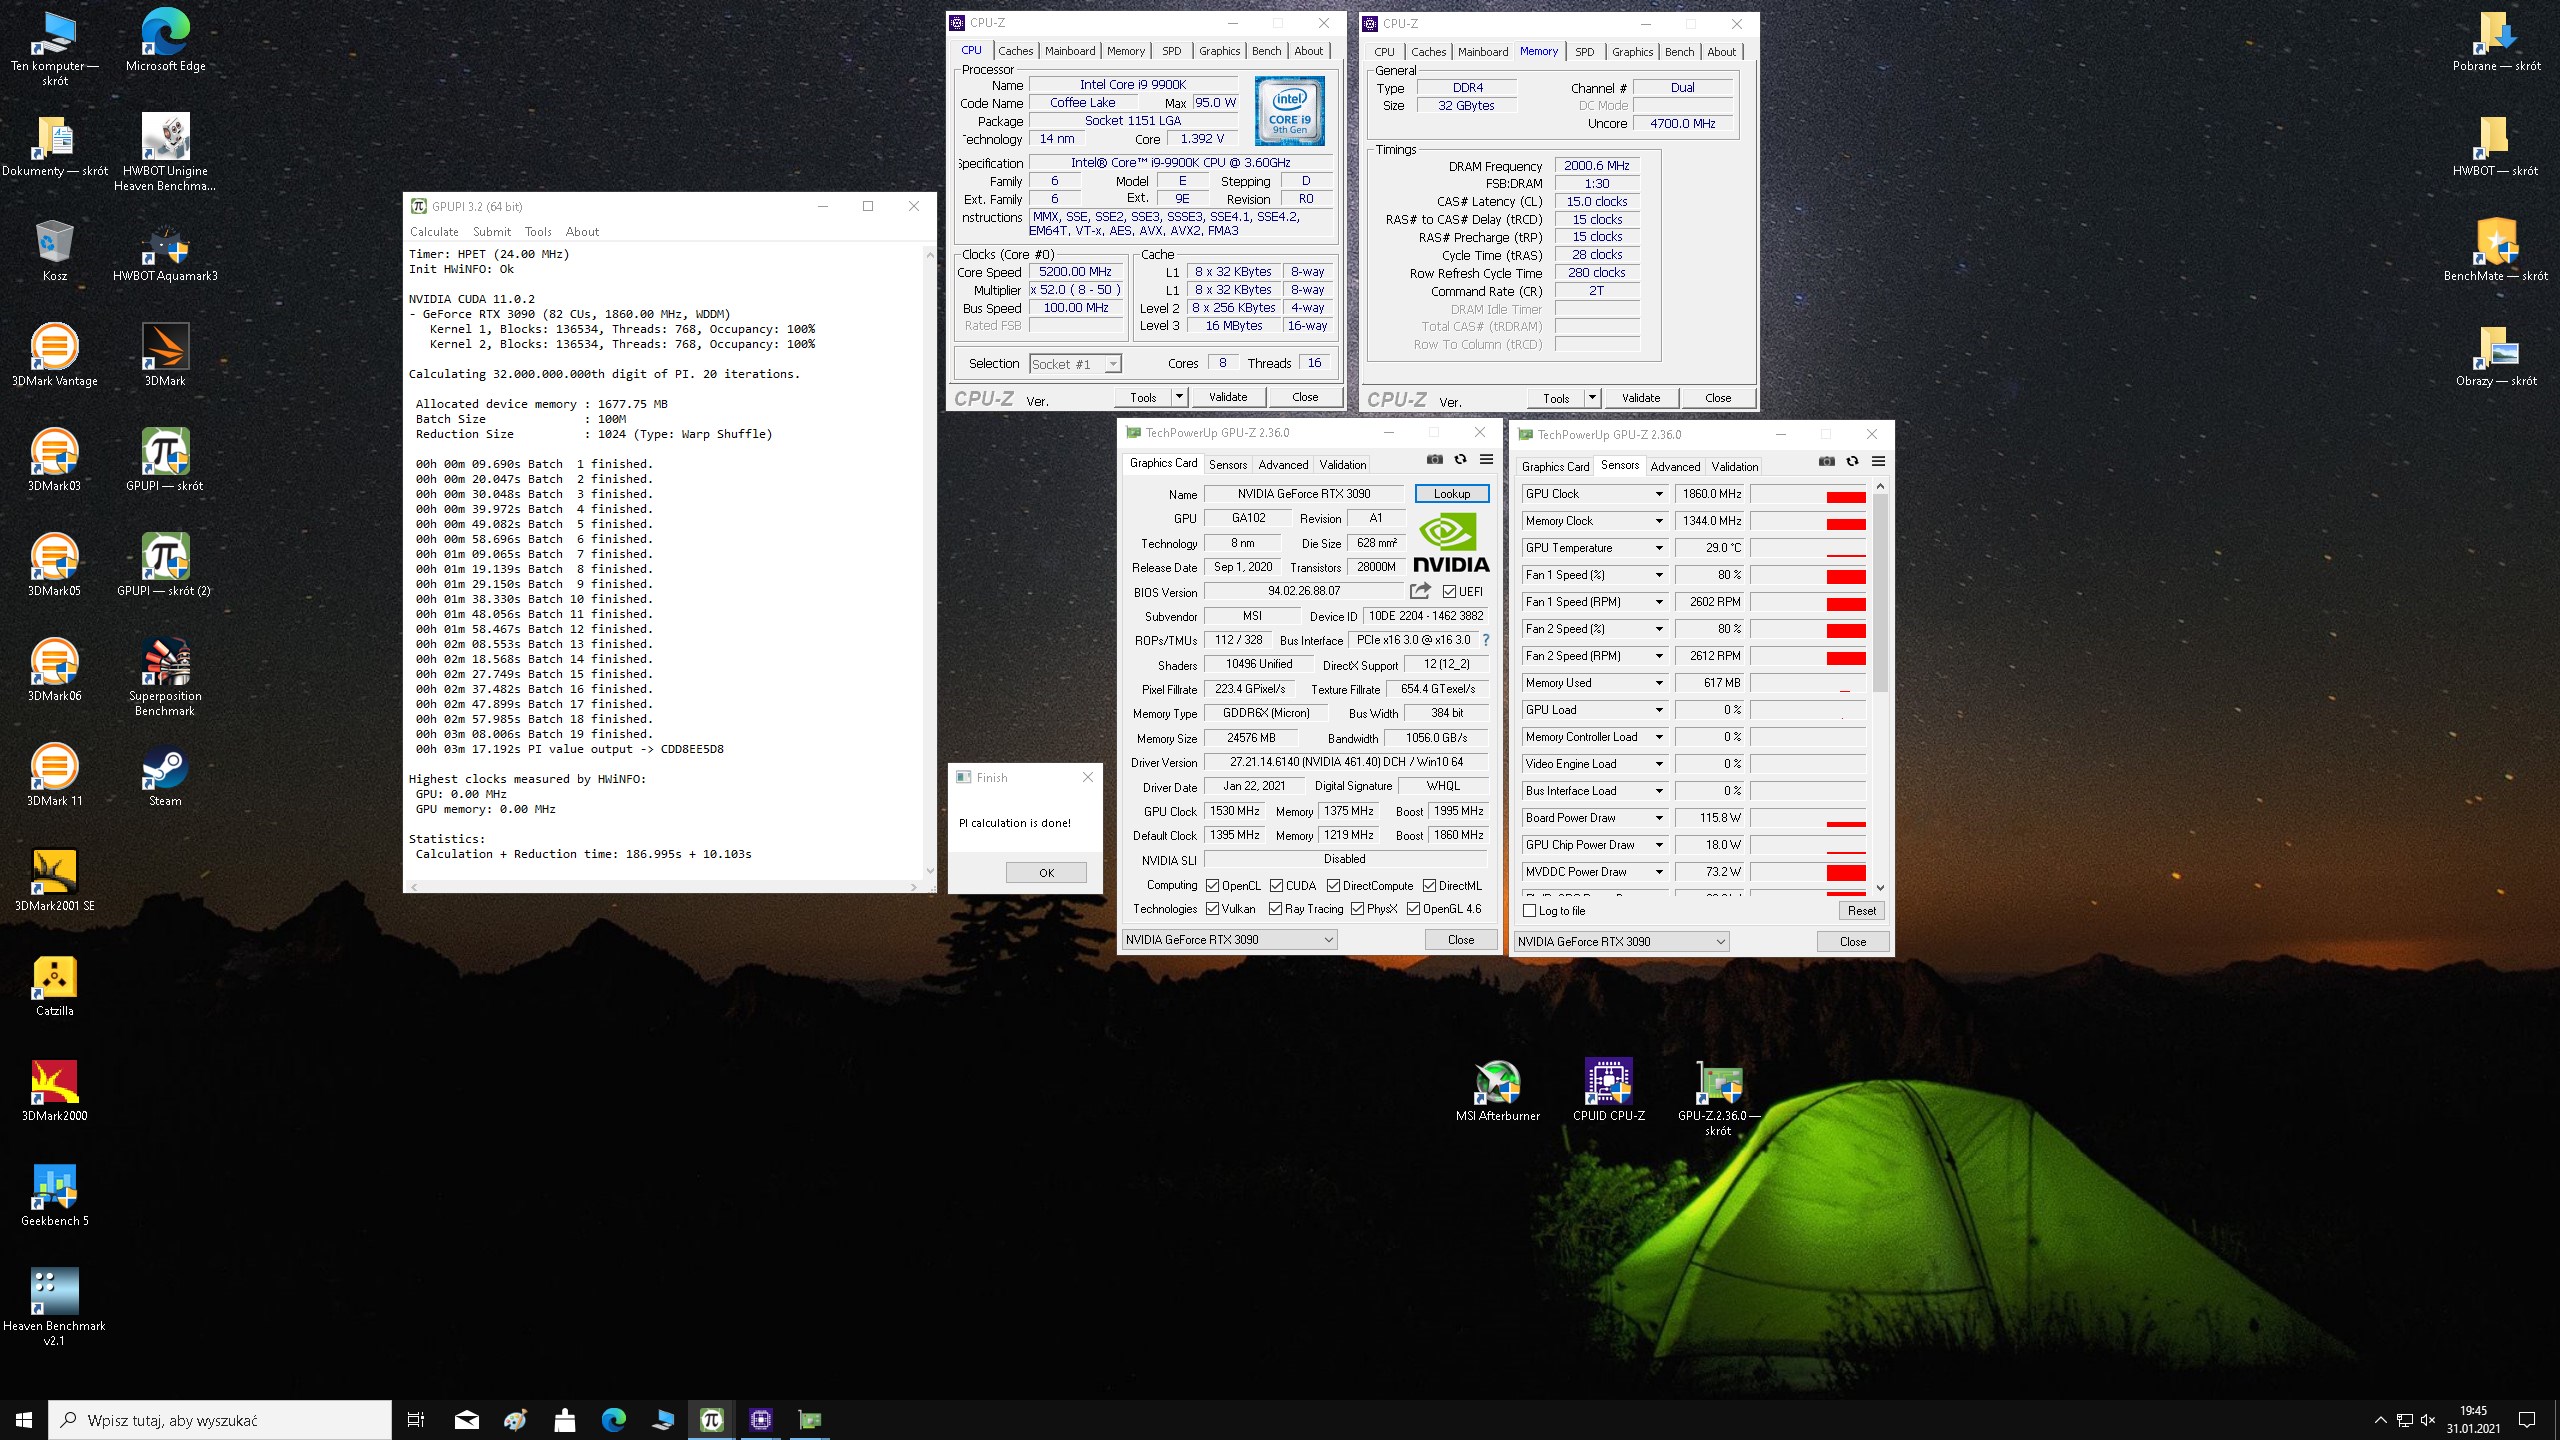Click the GPUPI horizontal scrollbar
2560x1440 pixels.
(663, 887)
